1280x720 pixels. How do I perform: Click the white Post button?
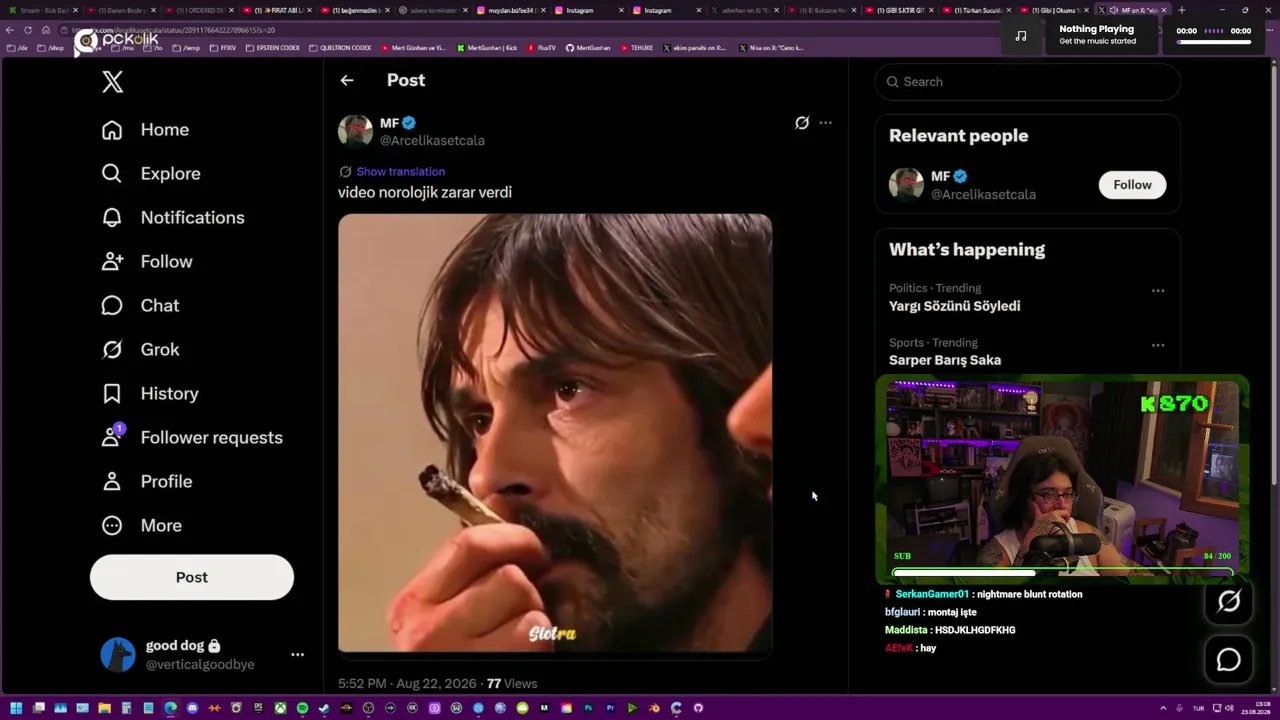[192, 577]
